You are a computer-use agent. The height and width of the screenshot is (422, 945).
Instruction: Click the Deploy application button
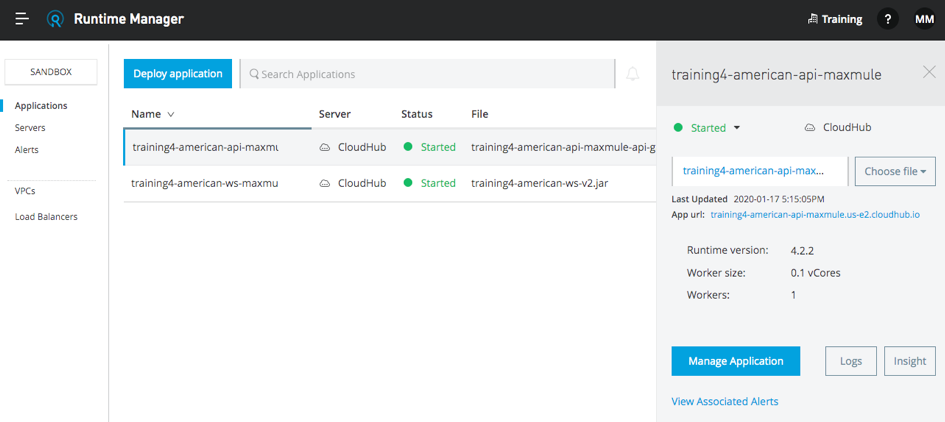coord(178,74)
